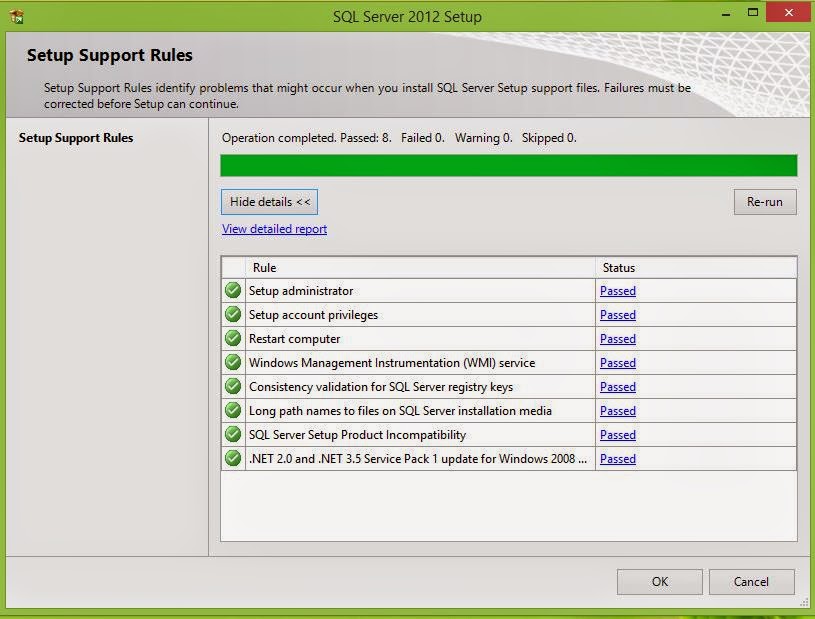Image resolution: width=815 pixels, height=619 pixels.
Task: Select the Restart computer rule text
Action: (x=294, y=339)
